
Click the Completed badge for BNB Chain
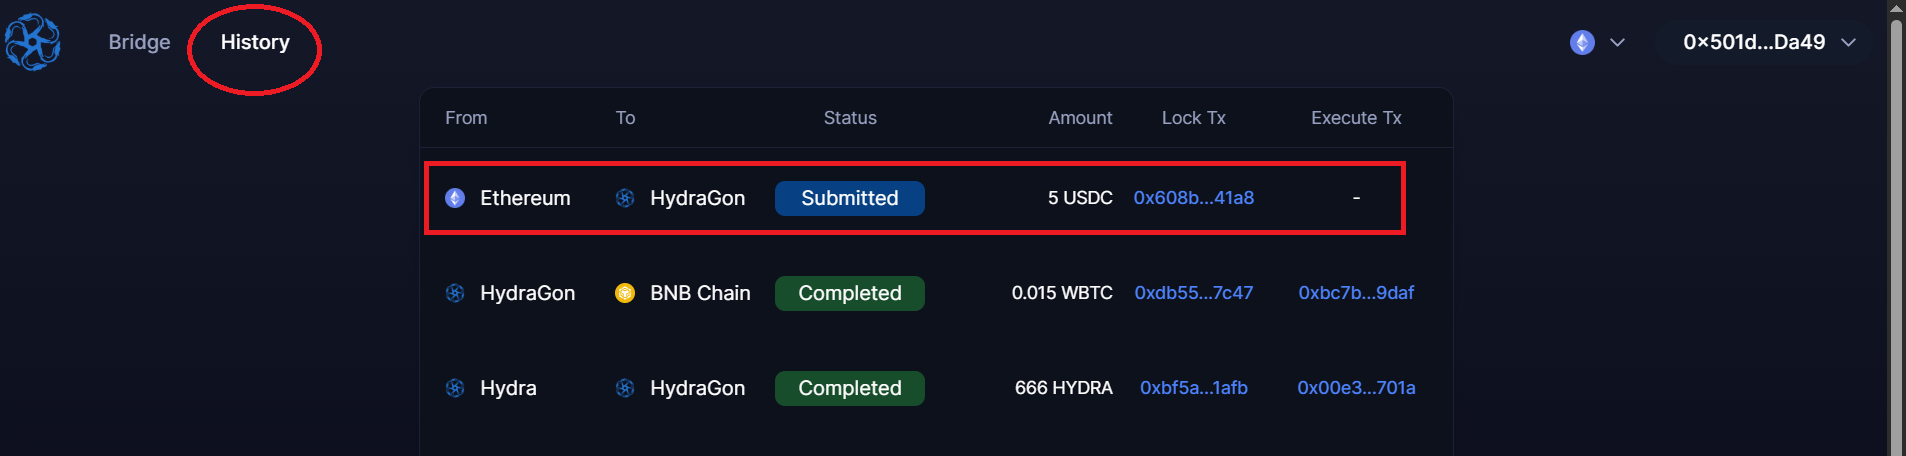point(849,293)
